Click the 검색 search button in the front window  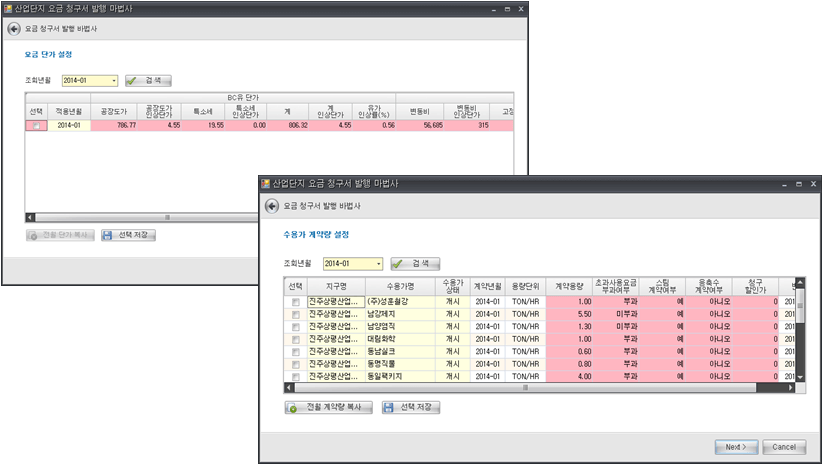click(415, 263)
